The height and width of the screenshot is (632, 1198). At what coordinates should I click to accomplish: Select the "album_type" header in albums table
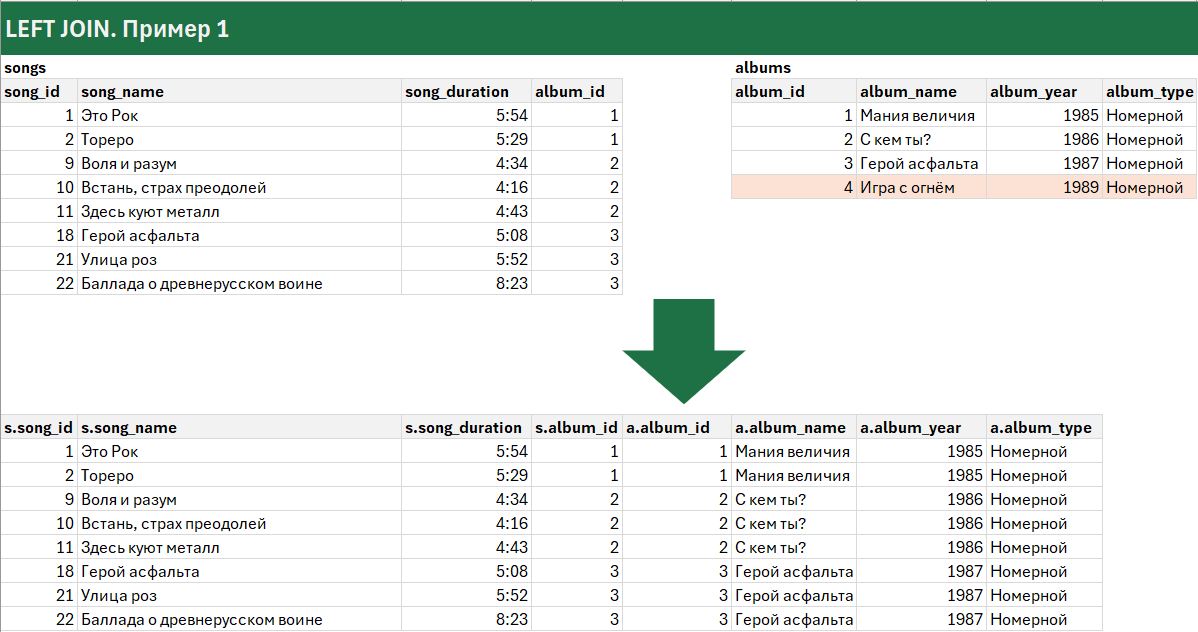(x=1149, y=92)
